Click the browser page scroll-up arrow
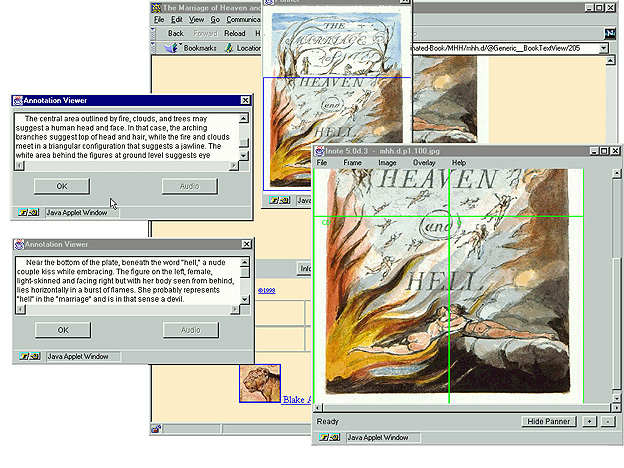Viewport: 624px width, 468px height. [610, 60]
